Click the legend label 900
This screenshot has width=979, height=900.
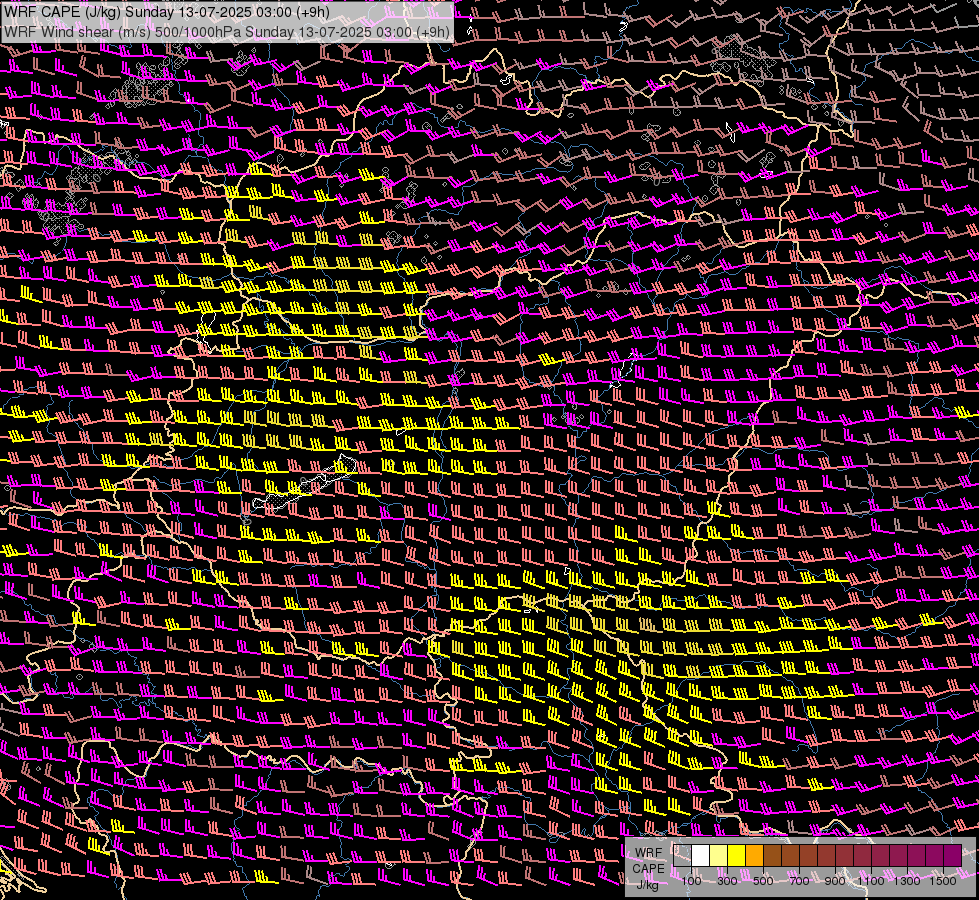pos(835,881)
